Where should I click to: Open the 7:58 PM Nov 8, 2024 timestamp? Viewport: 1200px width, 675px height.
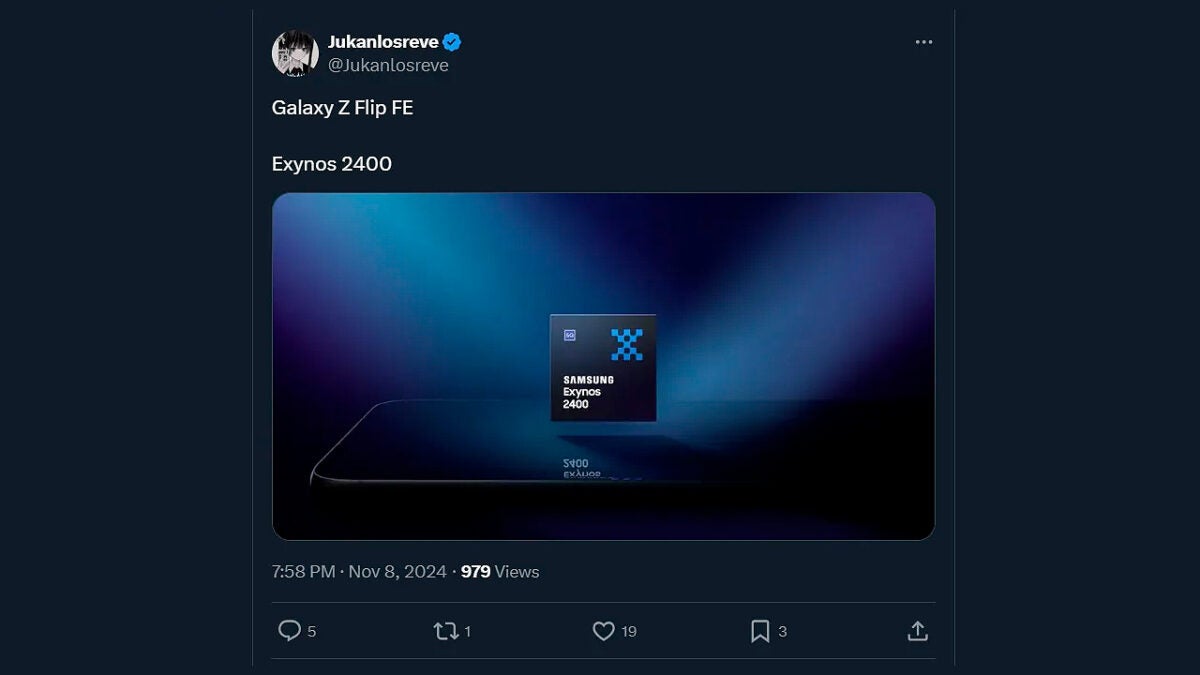(x=358, y=572)
